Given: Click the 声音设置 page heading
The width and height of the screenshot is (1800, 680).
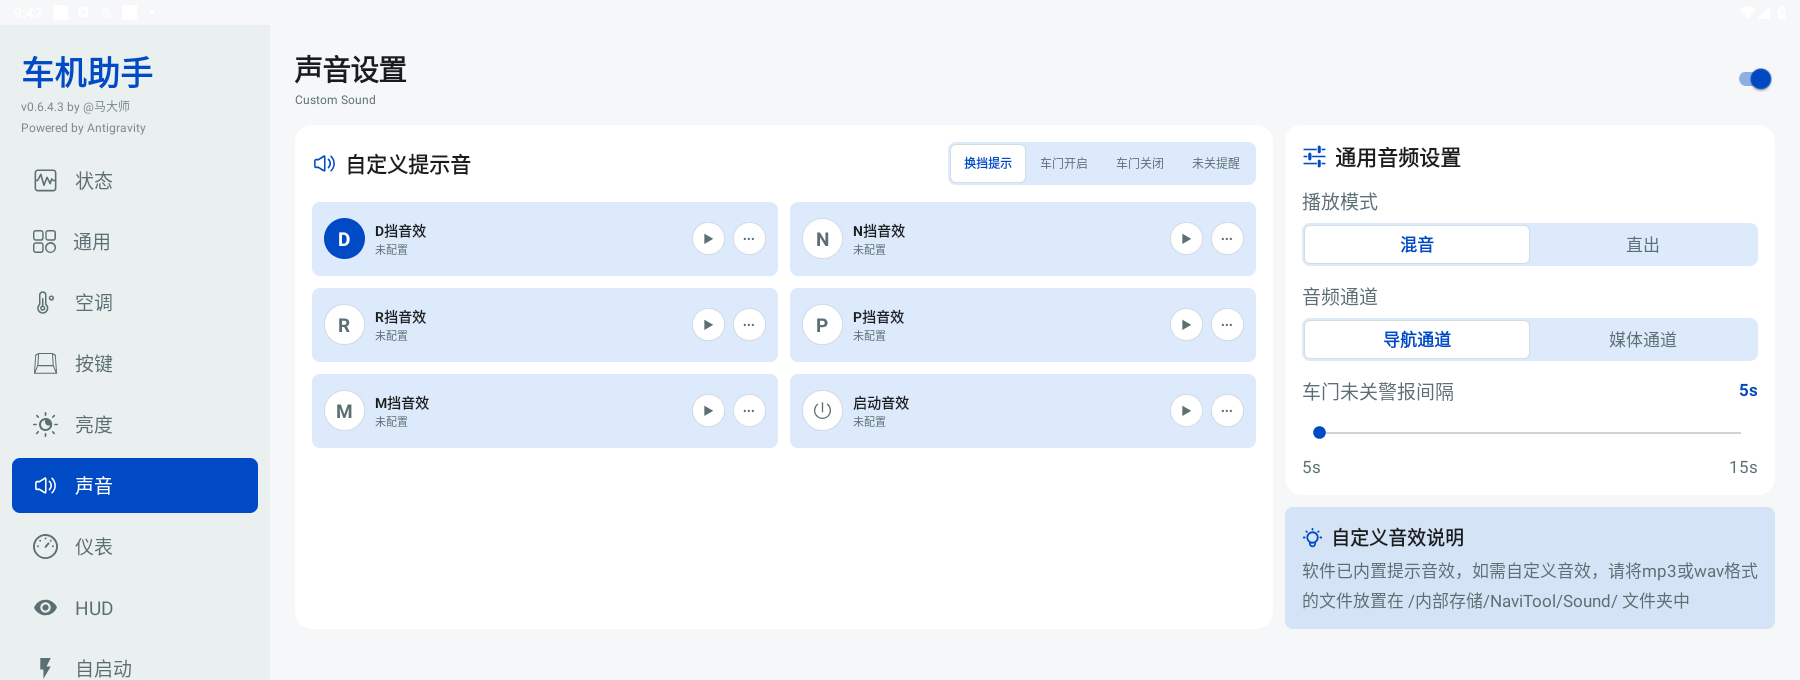Looking at the screenshot, I should point(351,70).
